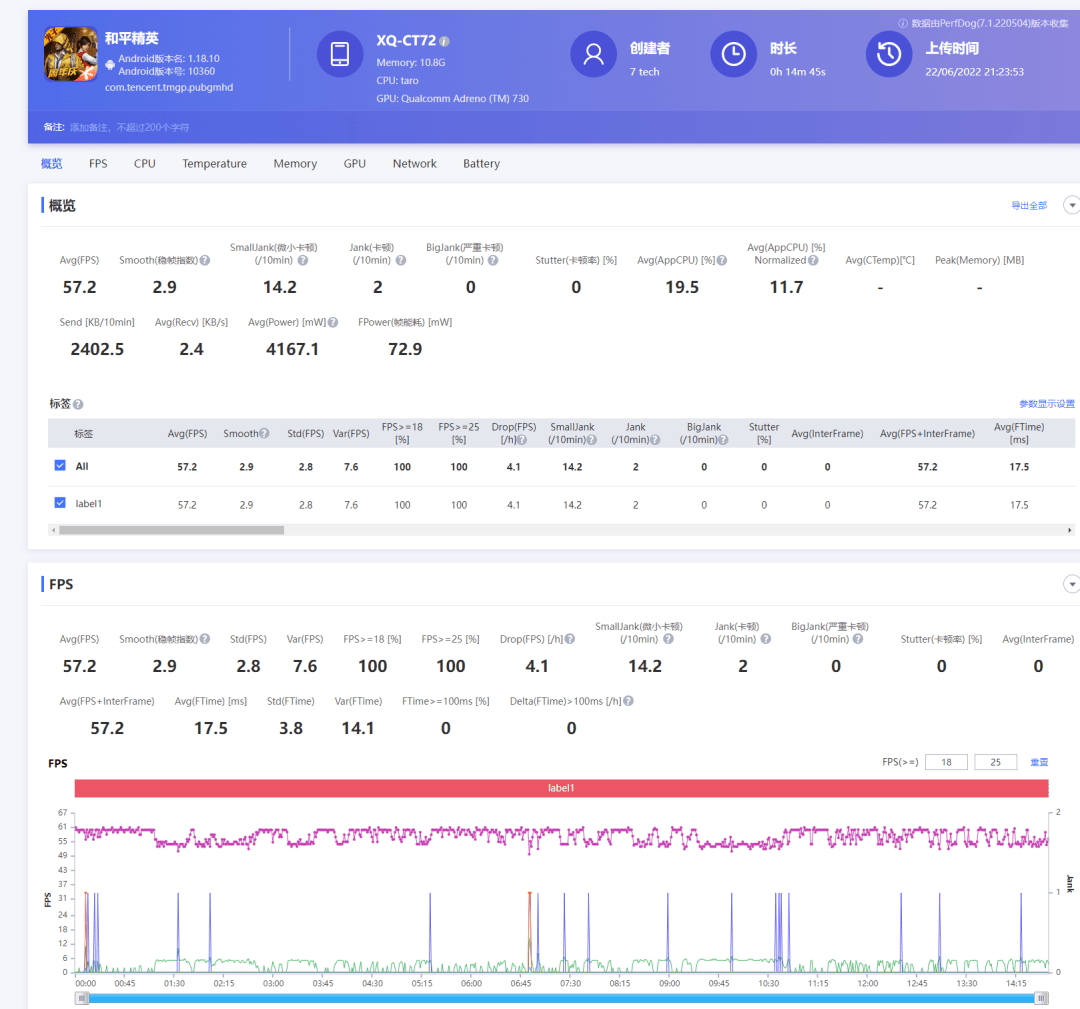Click the phone device icon
1080x1009 pixels.
coord(340,54)
